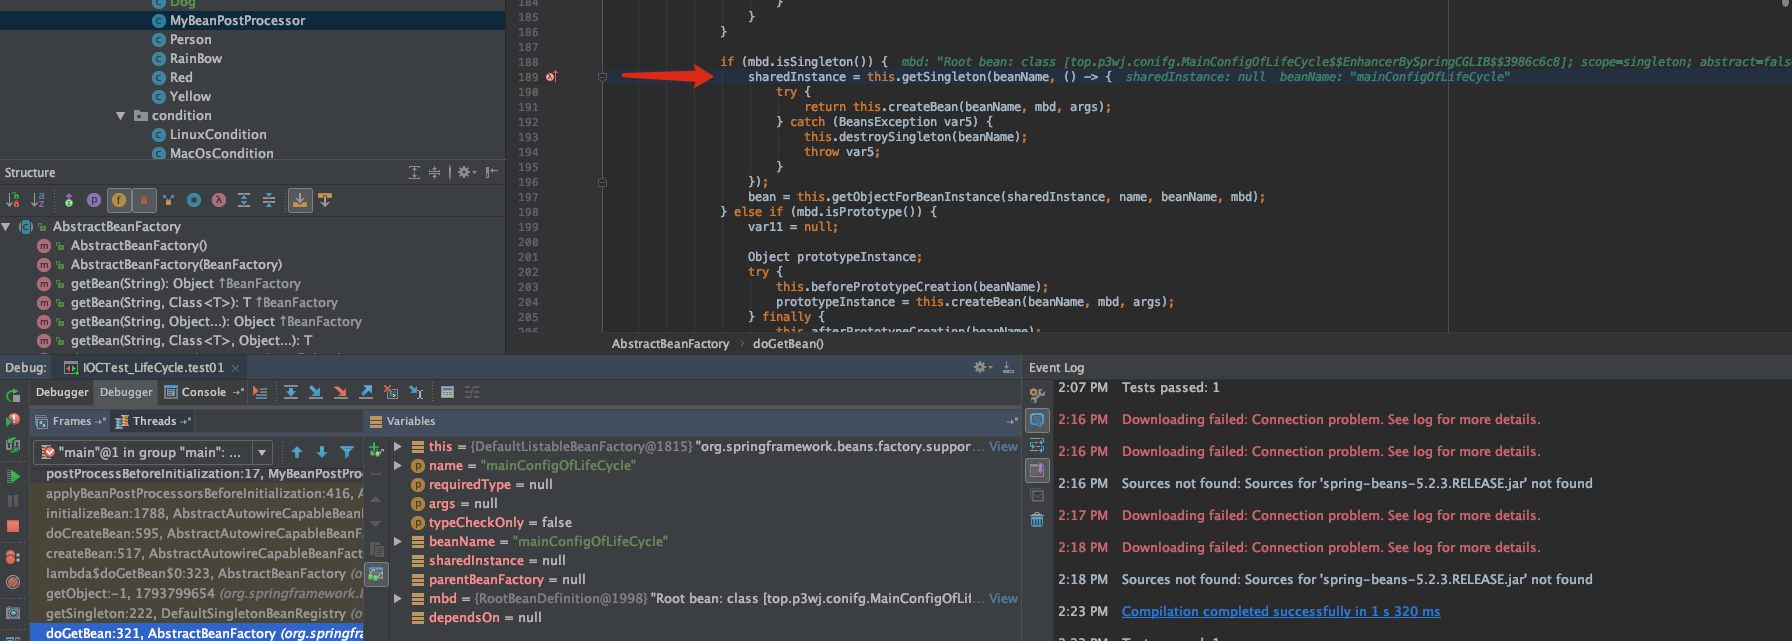Image resolution: width=1792 pixels, height=641 pixels.
Task: Close the IOCTest_LifeCycle.test01 debug tab
Action: tap(235, 368)
